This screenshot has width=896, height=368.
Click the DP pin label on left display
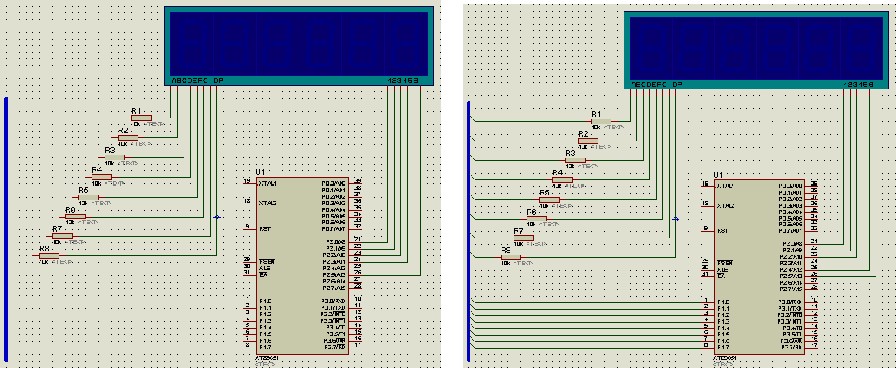click(x=218, y=81)
